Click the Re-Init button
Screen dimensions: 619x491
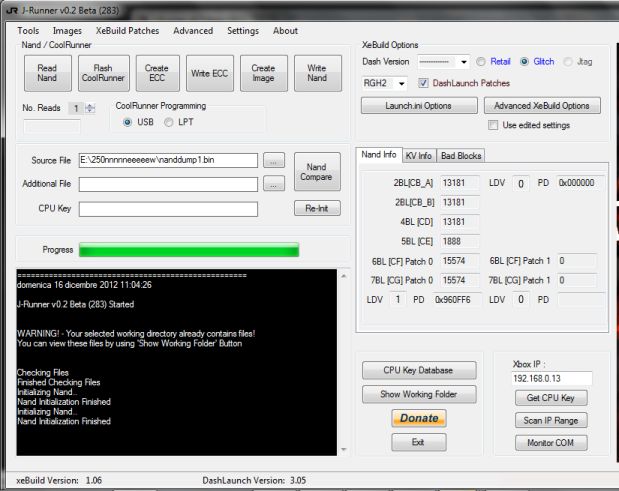coord(317,208)
